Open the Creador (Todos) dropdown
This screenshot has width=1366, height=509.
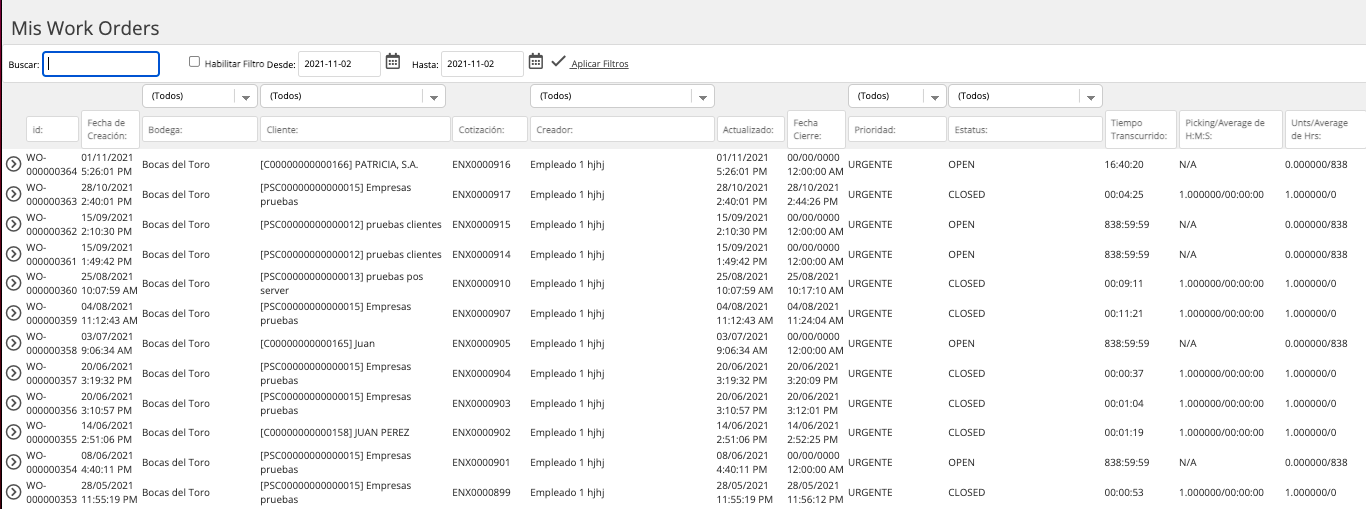pos(622,96)
